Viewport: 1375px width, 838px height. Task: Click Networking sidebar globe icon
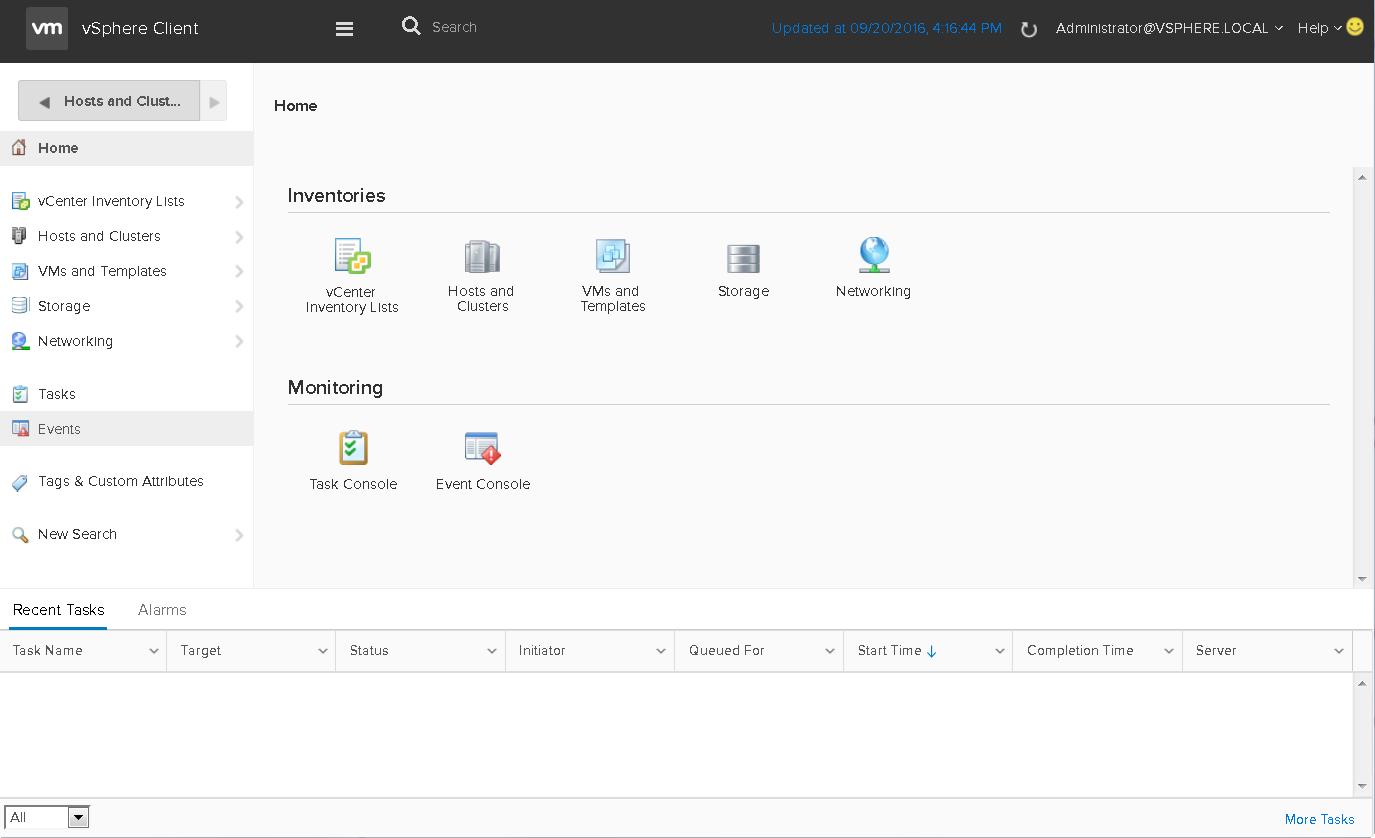click(x=19, y=341)
